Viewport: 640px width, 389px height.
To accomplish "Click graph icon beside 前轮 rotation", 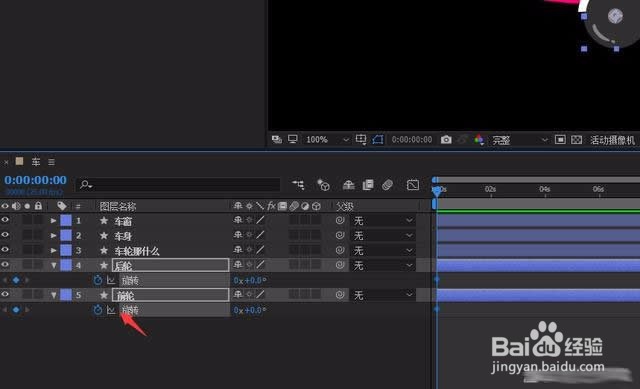I will click(111, 310).
